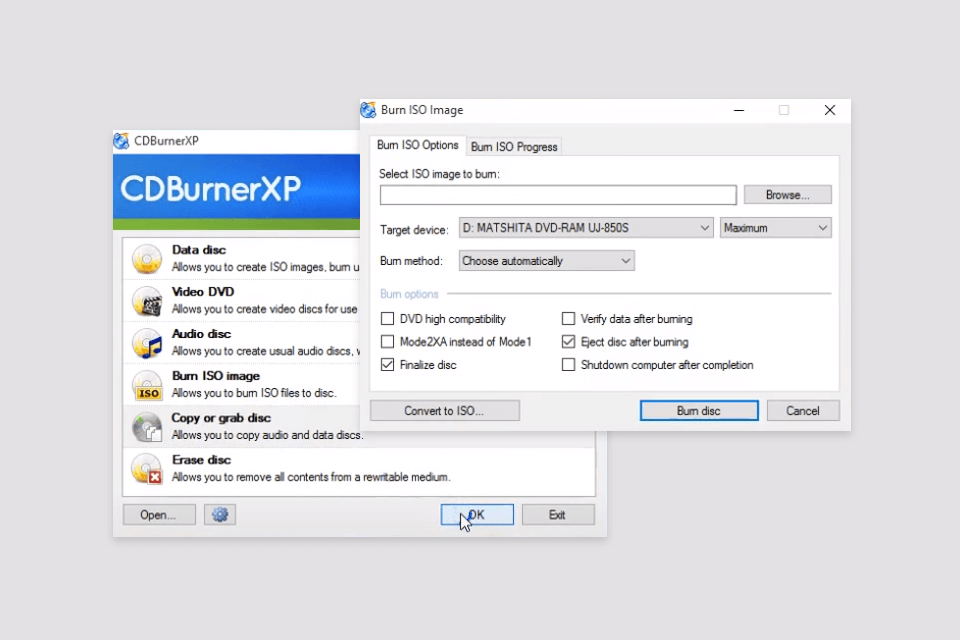The height and width of the screenshot is (640, 960).
Task: Select the Video DVD clapperboard icon
Action: 147,301
